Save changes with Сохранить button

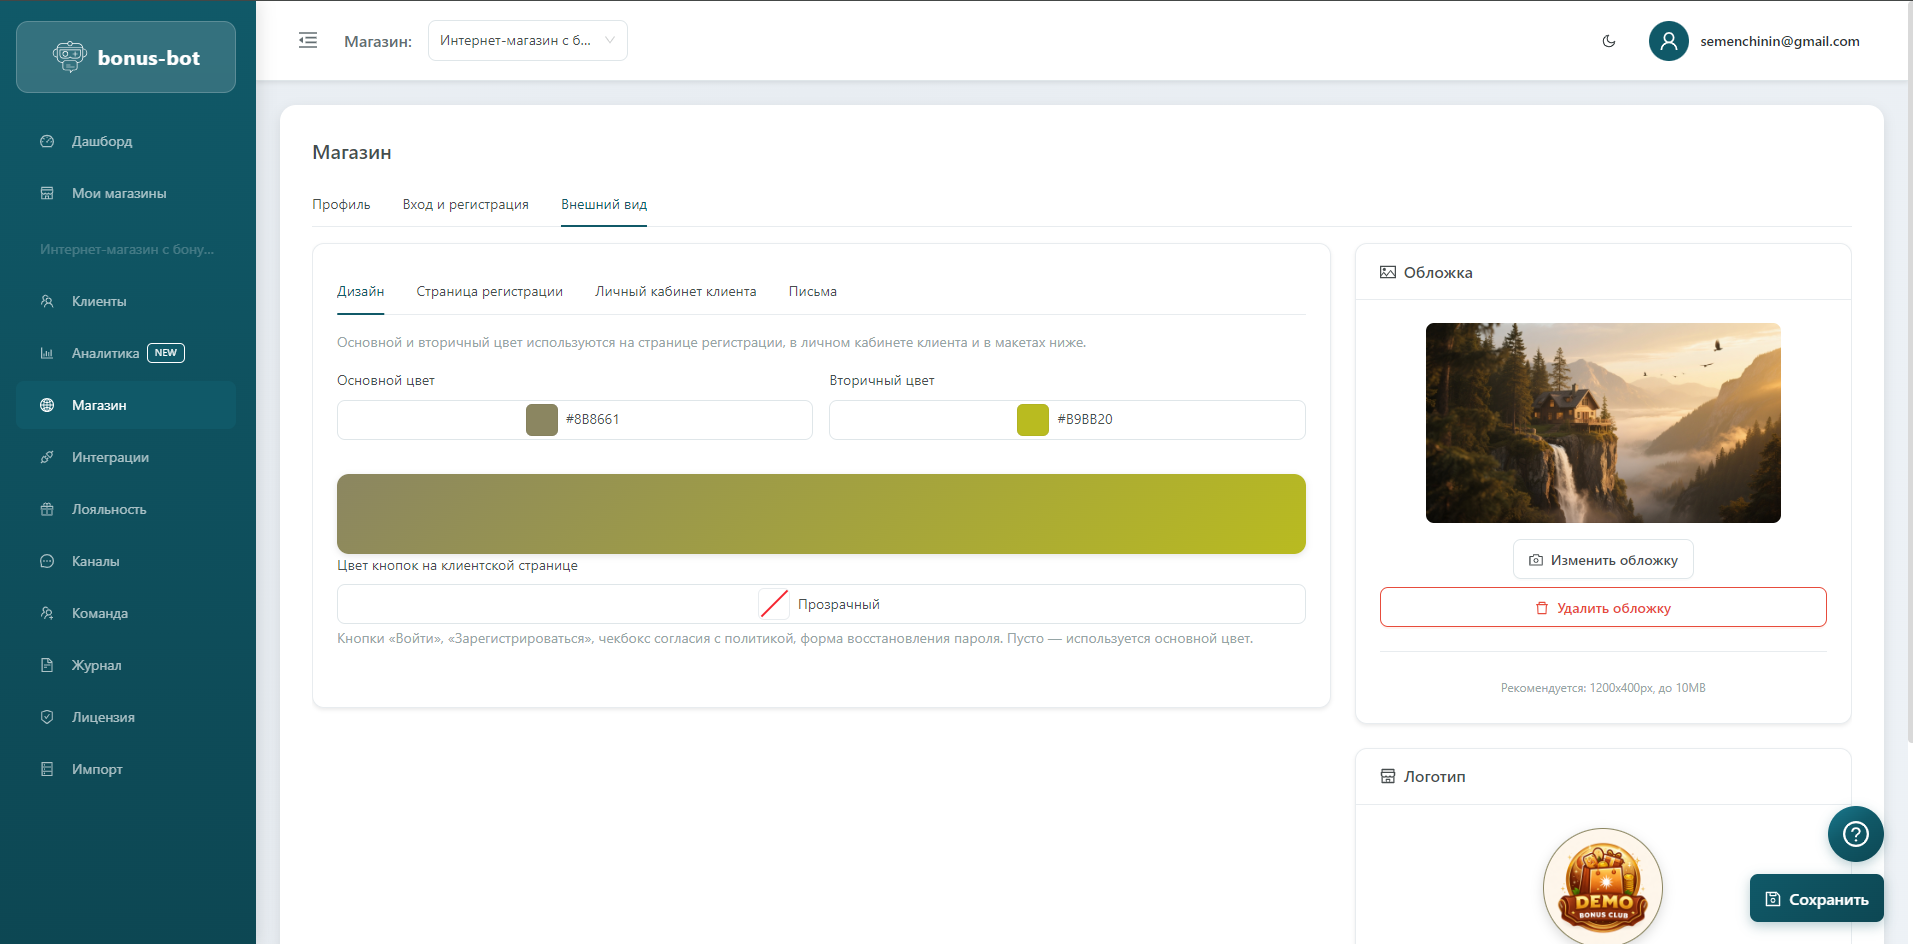pyautogui.click(x=1816, y=899)
